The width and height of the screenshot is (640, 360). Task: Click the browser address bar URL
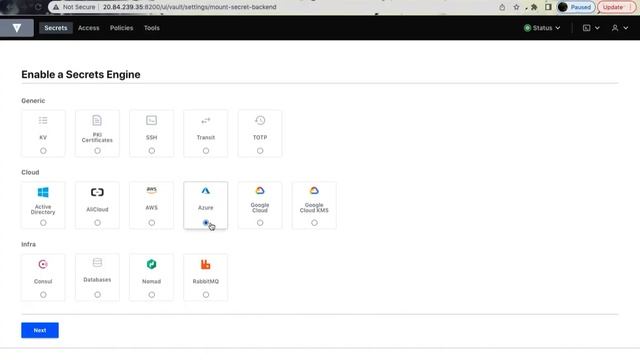pos(189,7)
